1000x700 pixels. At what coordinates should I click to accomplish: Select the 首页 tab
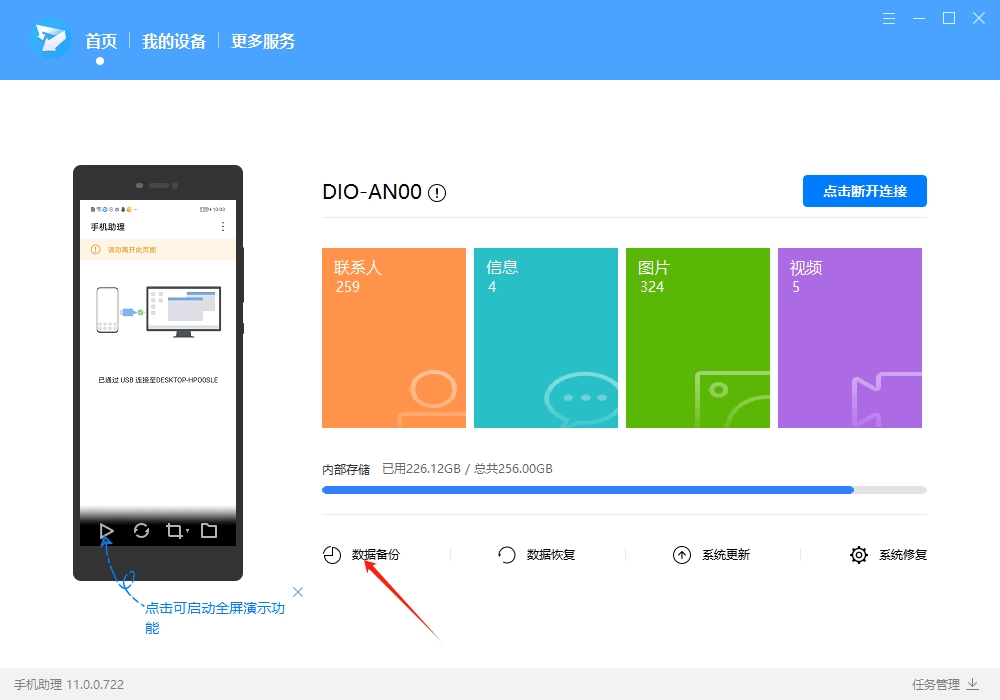(103, 41)
